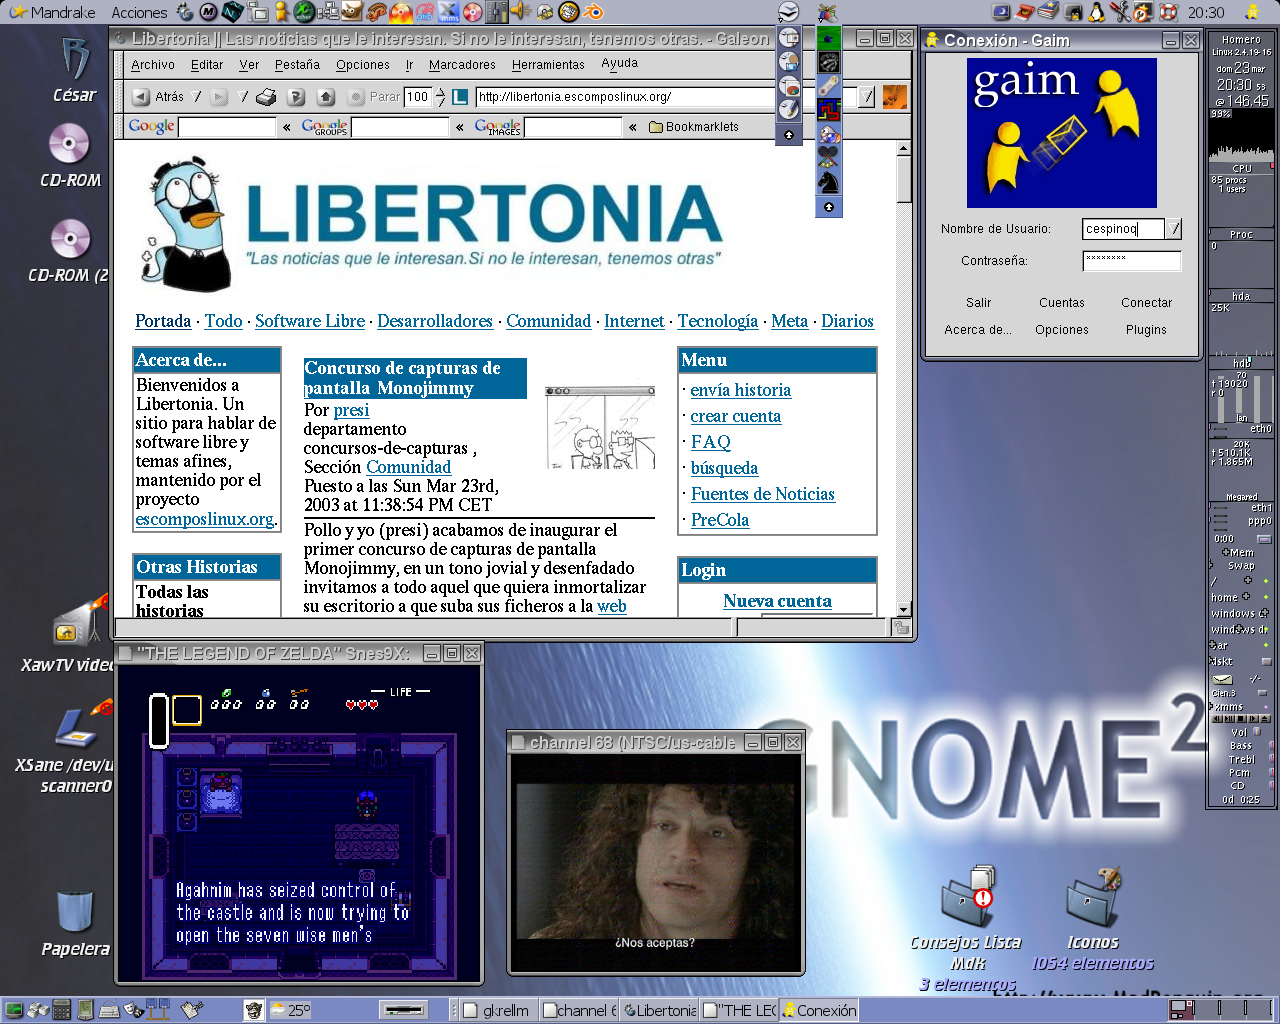The width and height of the screenshot is (1280, 1024).
Task: Open the Editar menu in Galeon
Action: click(207, 65)
